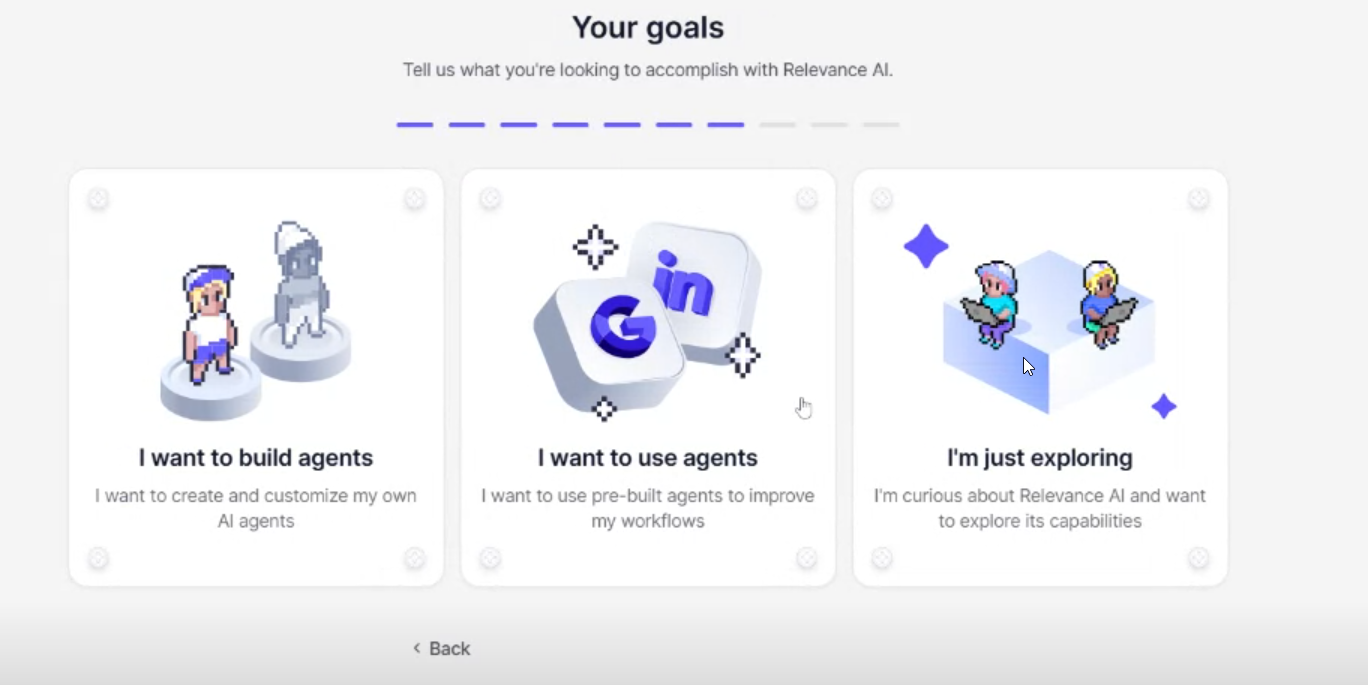Choose the "I'm just exploring" option

(x=1039, y=375)
